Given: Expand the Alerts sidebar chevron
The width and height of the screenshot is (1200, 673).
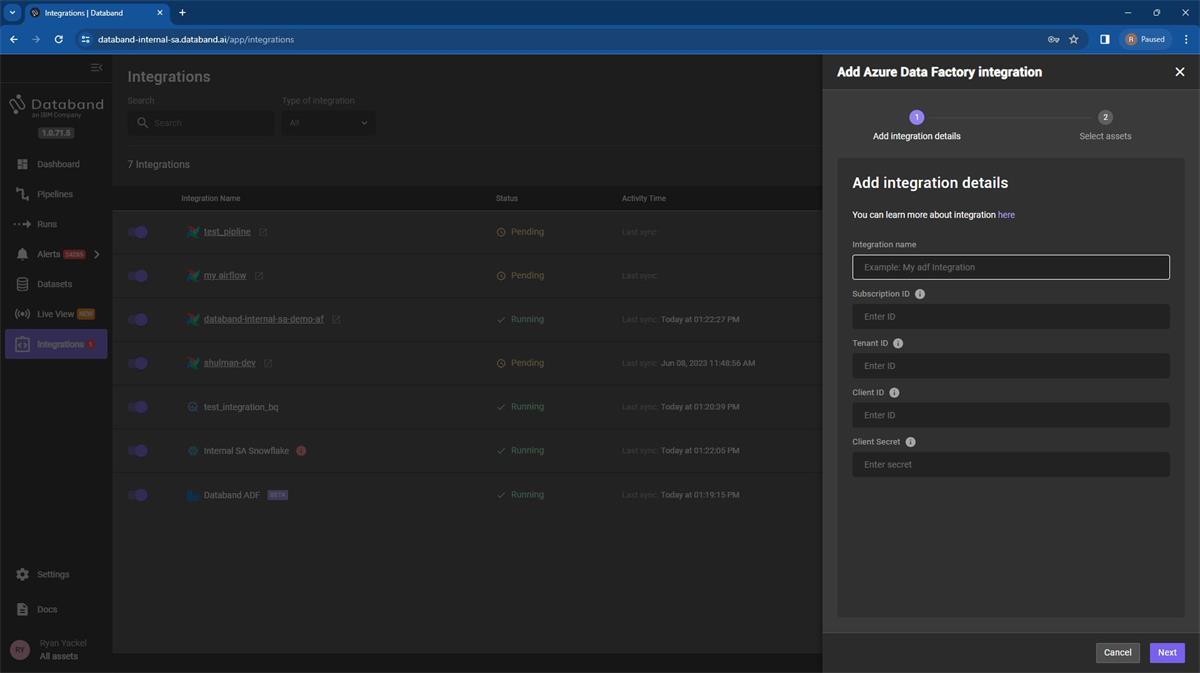Looking at the screenshot, I should pyautogui.click(x=95, y=254).
